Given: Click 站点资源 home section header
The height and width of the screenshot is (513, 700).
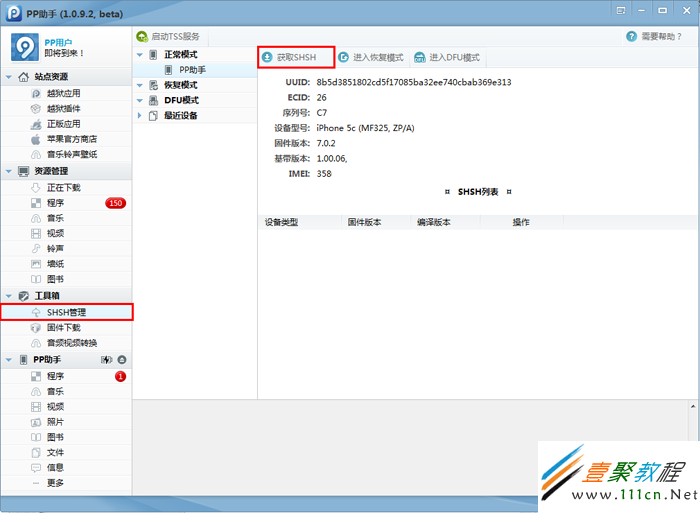Looking at the screenshot, I should (66, 77).
